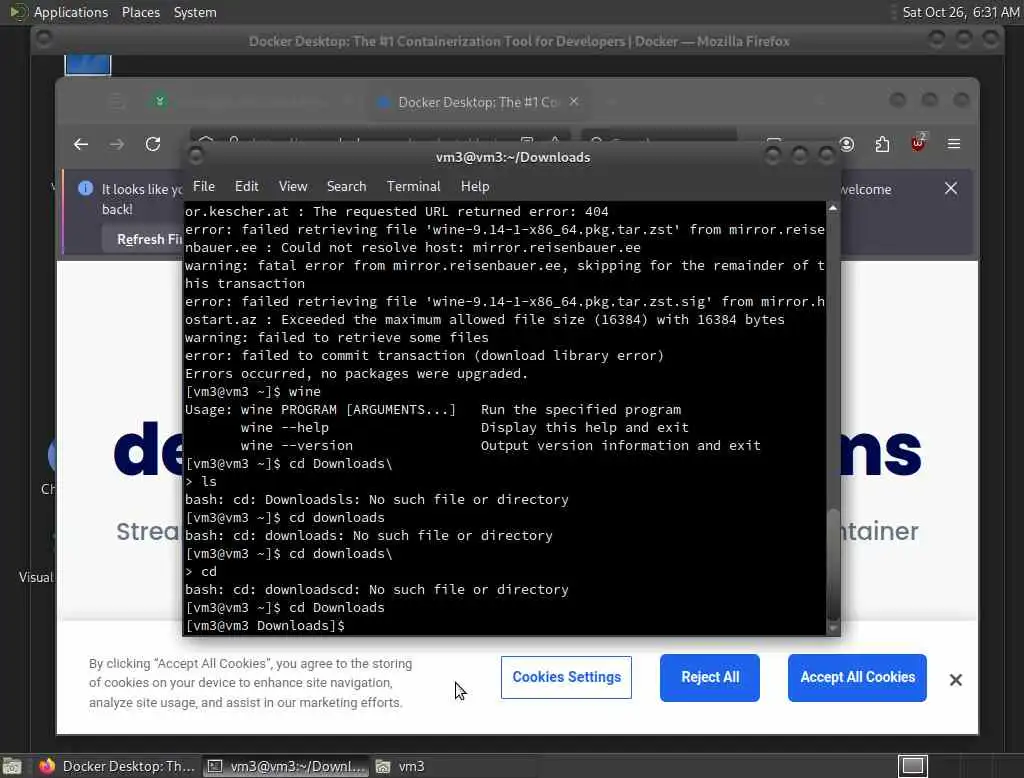Click terminal window title bar text
Viewport: 1024px width, 778px height.
[x=513, y=157]
